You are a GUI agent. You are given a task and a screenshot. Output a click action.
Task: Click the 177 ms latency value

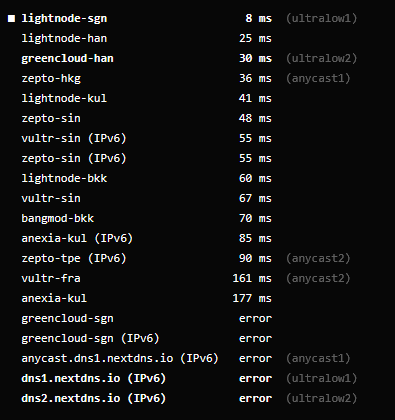pyautogui.click(x=252, y=298)
